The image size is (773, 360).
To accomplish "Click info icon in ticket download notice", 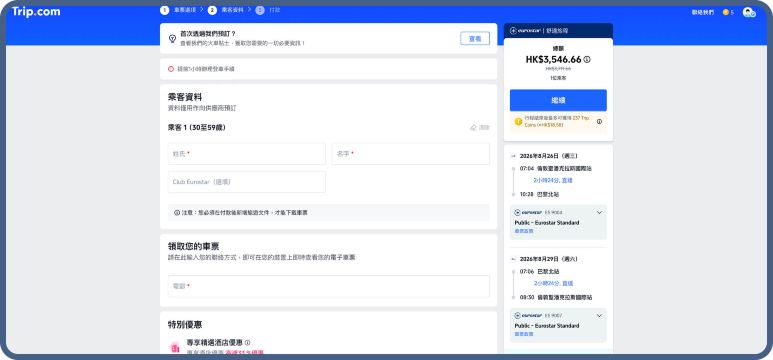I will coord(177,213).
